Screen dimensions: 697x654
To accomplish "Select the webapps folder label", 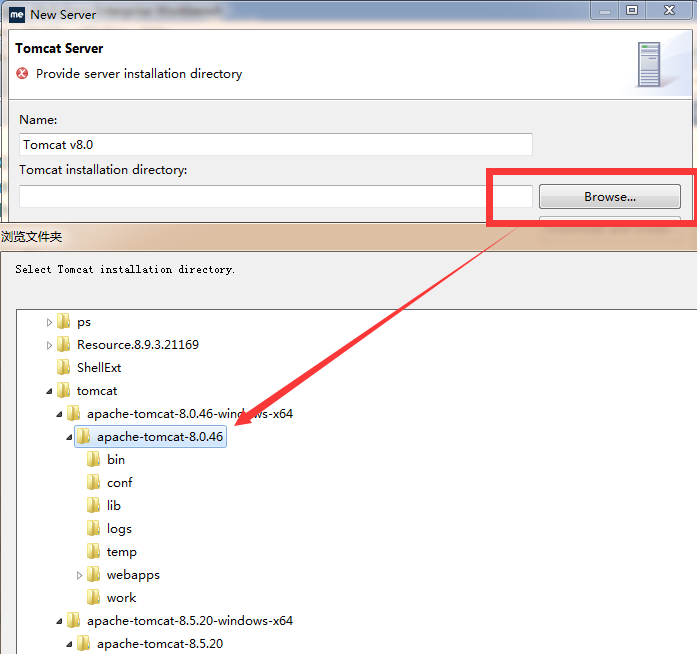I will click(133, 575).
